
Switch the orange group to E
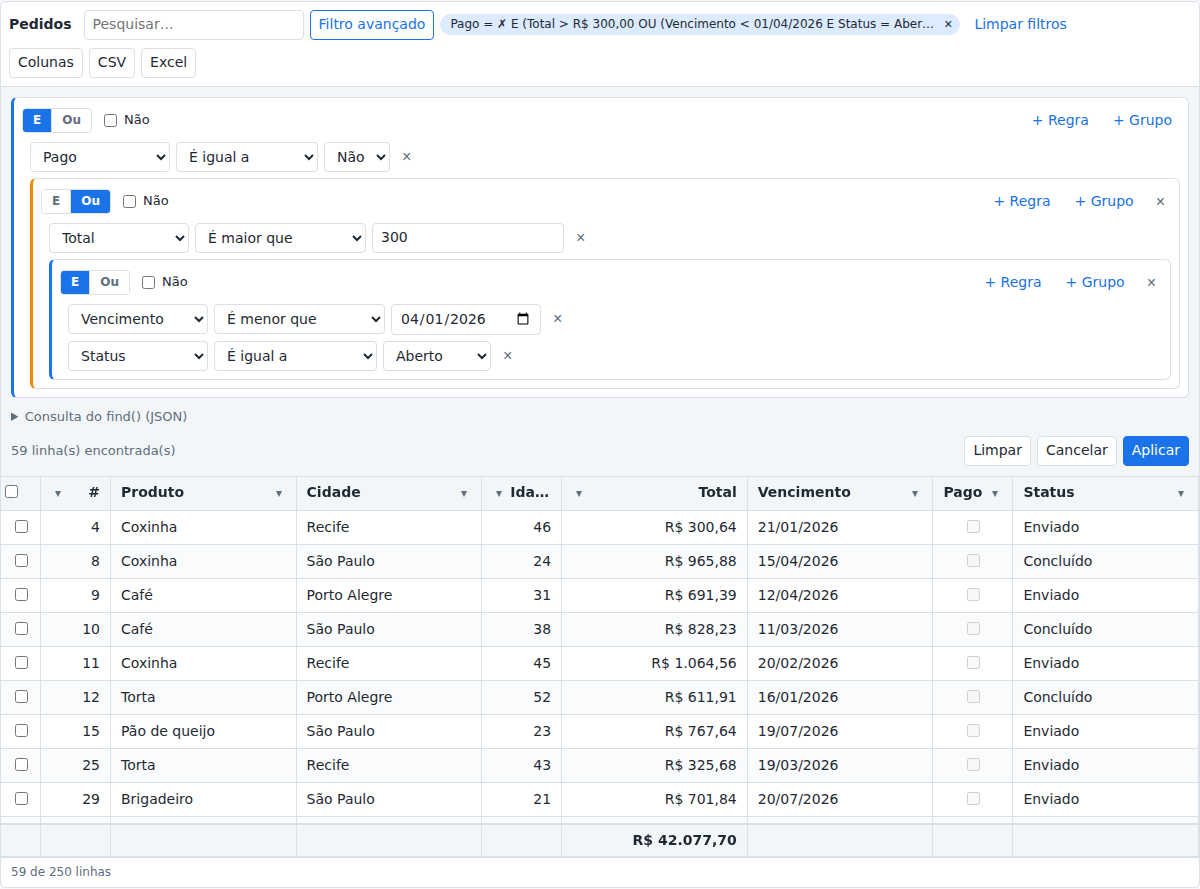click(56, 201)
